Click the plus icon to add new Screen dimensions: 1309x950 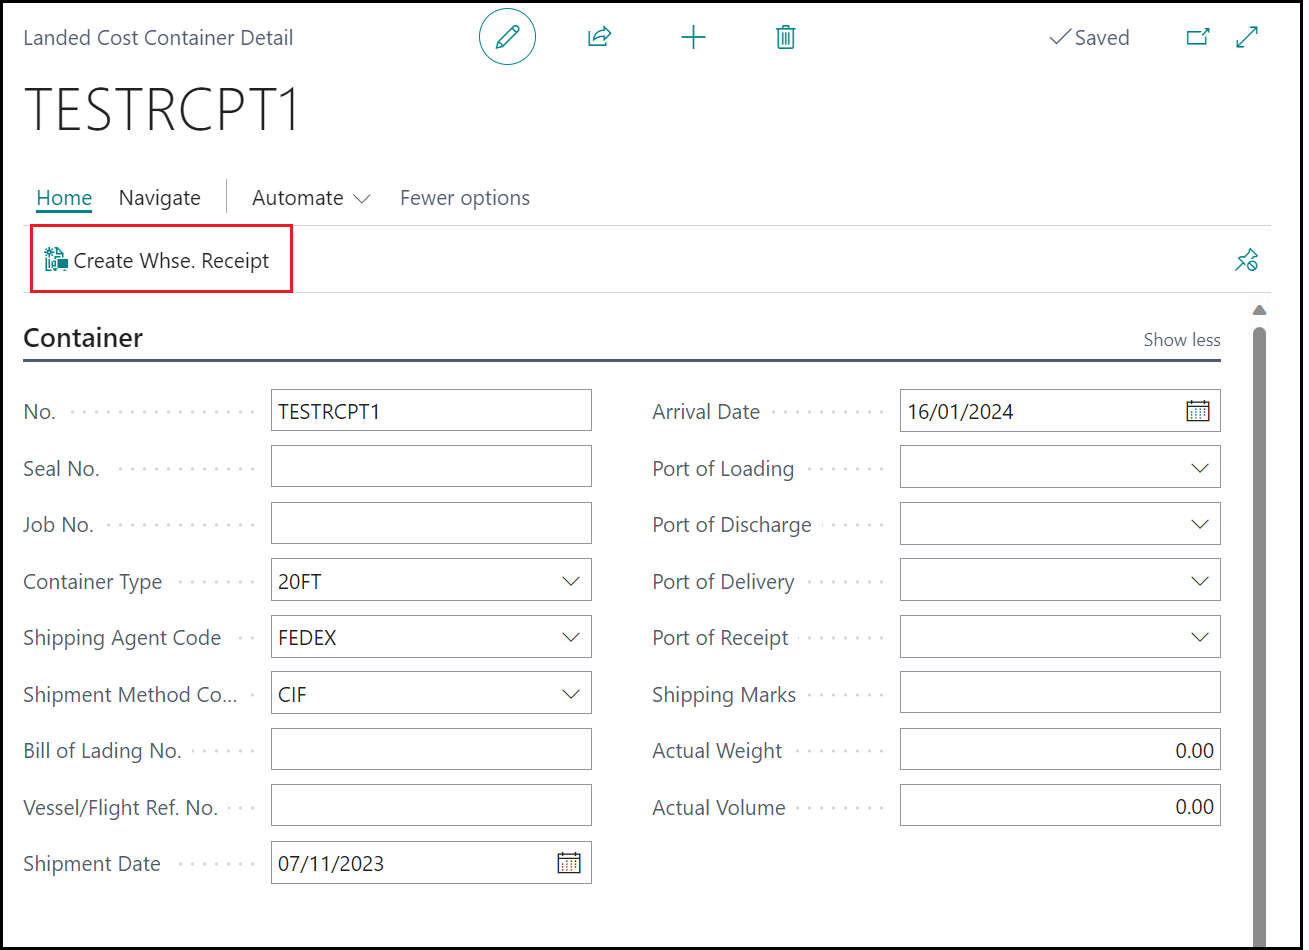(x=693, y=38)
